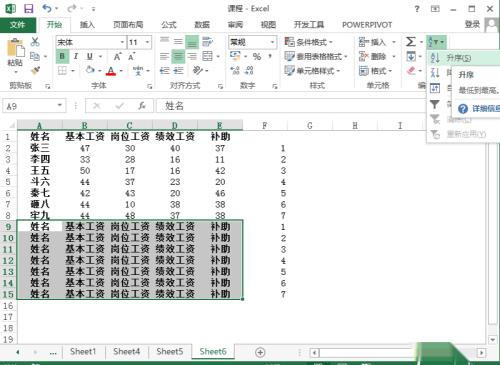
Task: Toggle Bold formatting button
Action: click(x=62, y=56)
